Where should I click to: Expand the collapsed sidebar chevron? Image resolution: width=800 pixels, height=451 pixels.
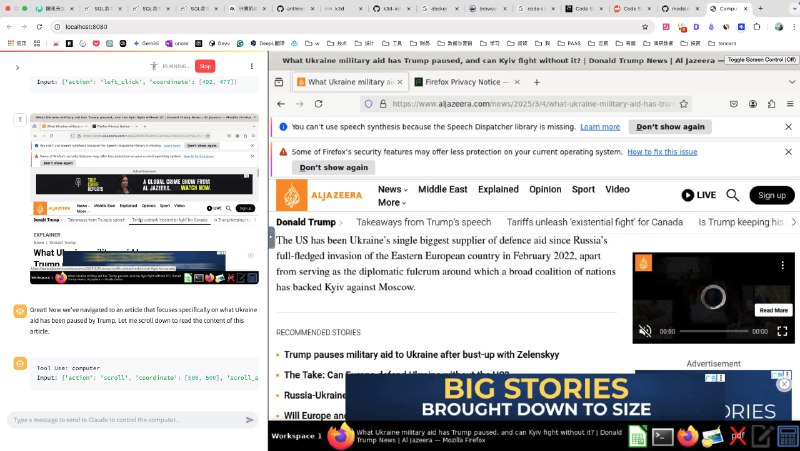(17, 67)
